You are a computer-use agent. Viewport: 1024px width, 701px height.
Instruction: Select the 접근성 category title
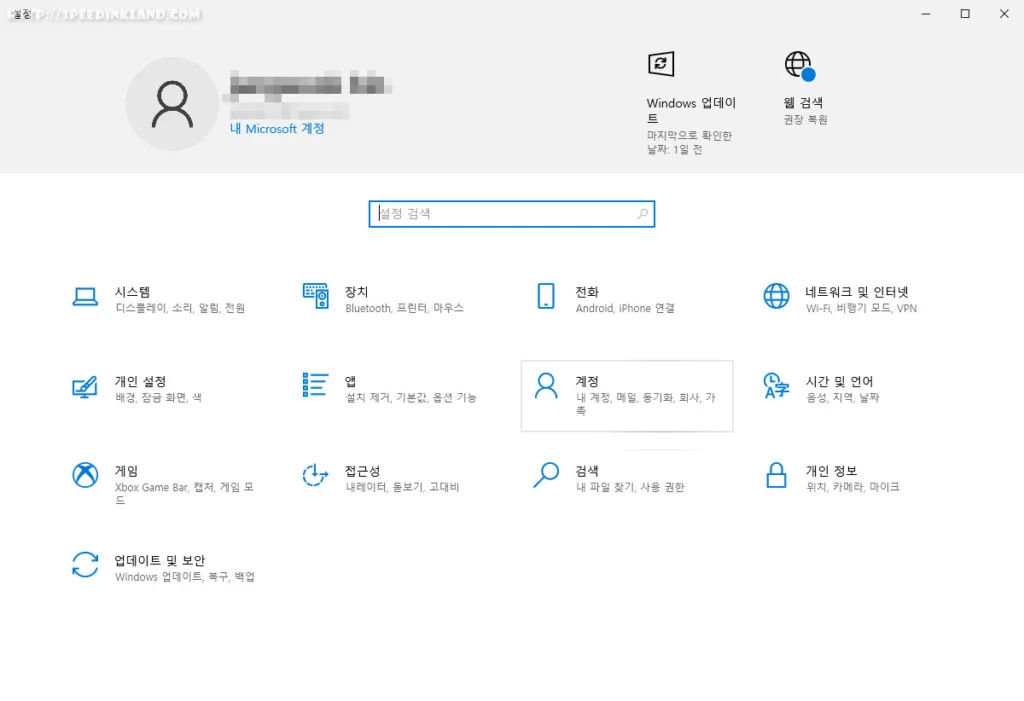point(362,471)
